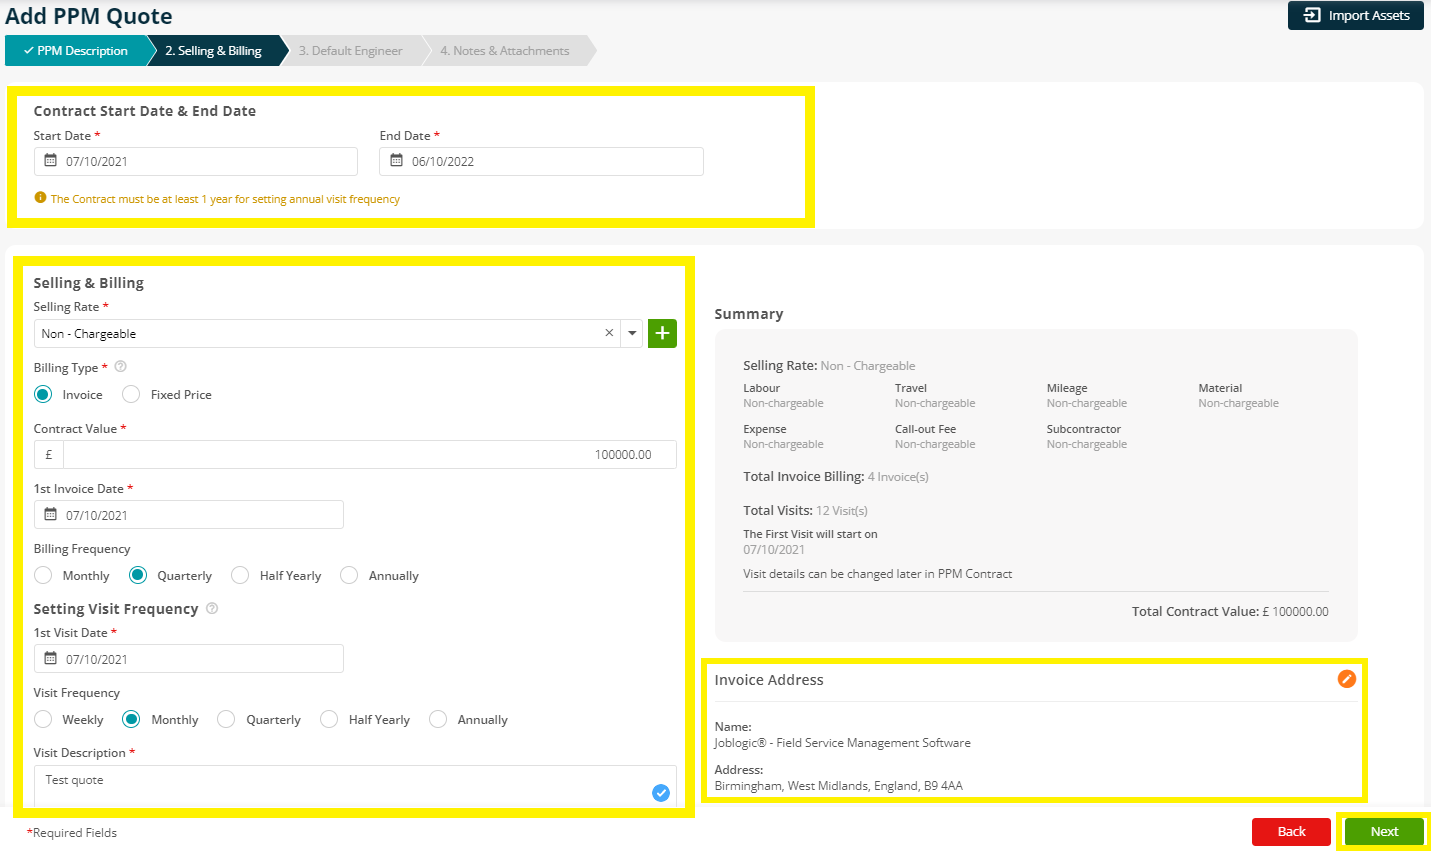Open the 2. Selling & Billing step
Viewport: 1431px width, 851px height.
pos(213,51)
